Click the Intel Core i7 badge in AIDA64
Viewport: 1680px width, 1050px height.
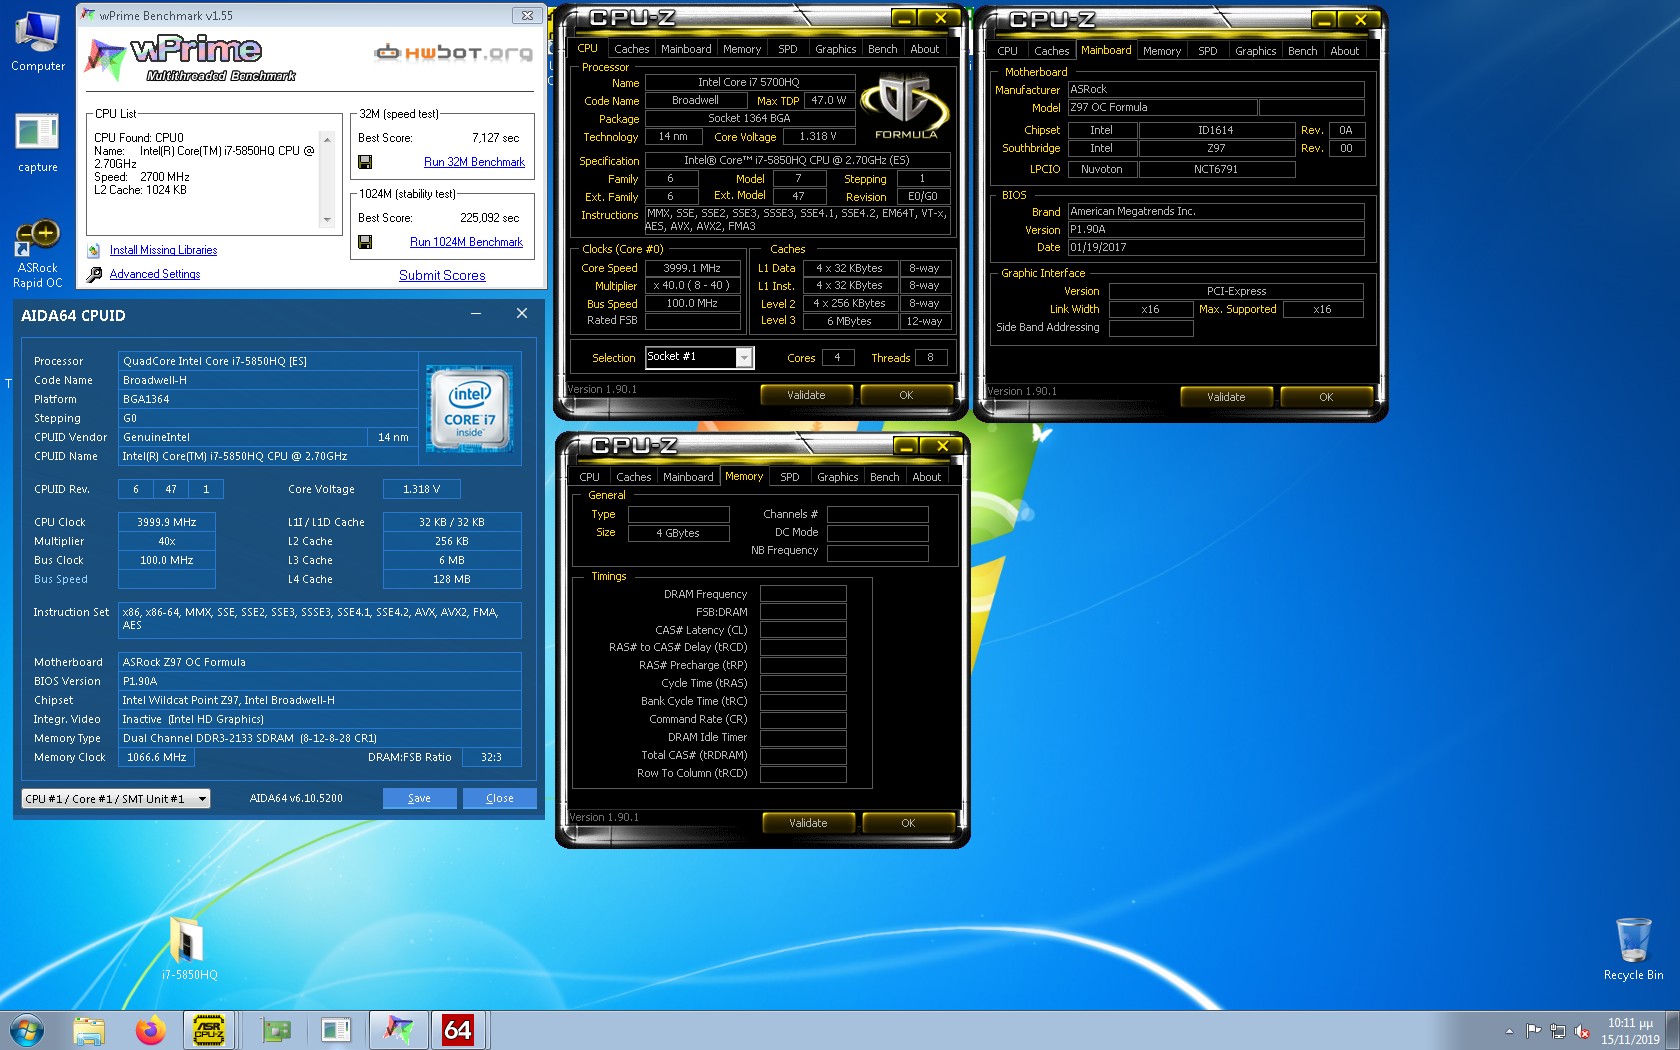(x=470, y=408)
